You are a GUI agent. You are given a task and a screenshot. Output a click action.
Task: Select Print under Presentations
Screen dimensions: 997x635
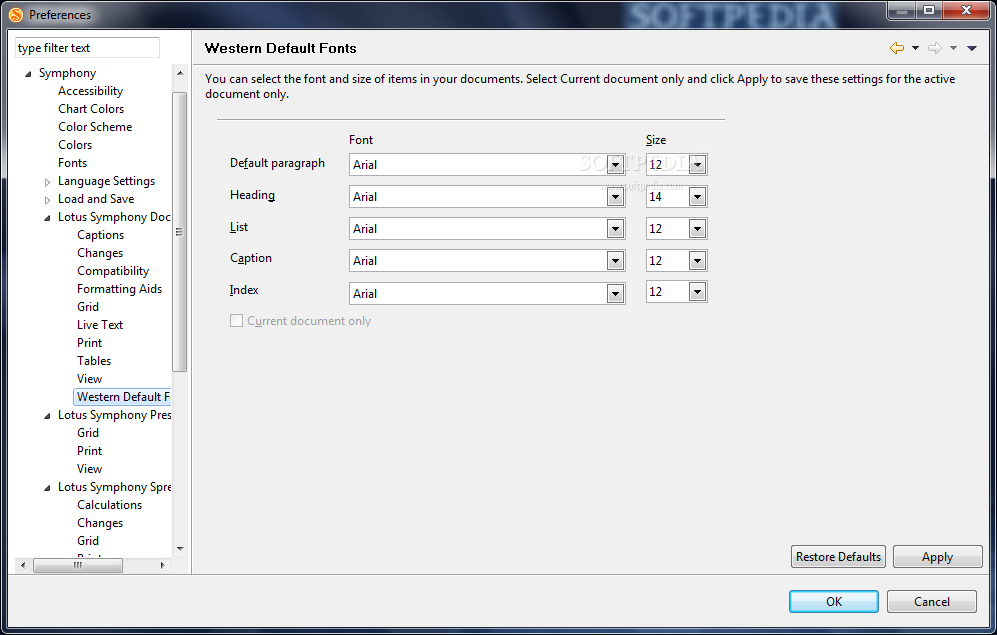(89, 451)
